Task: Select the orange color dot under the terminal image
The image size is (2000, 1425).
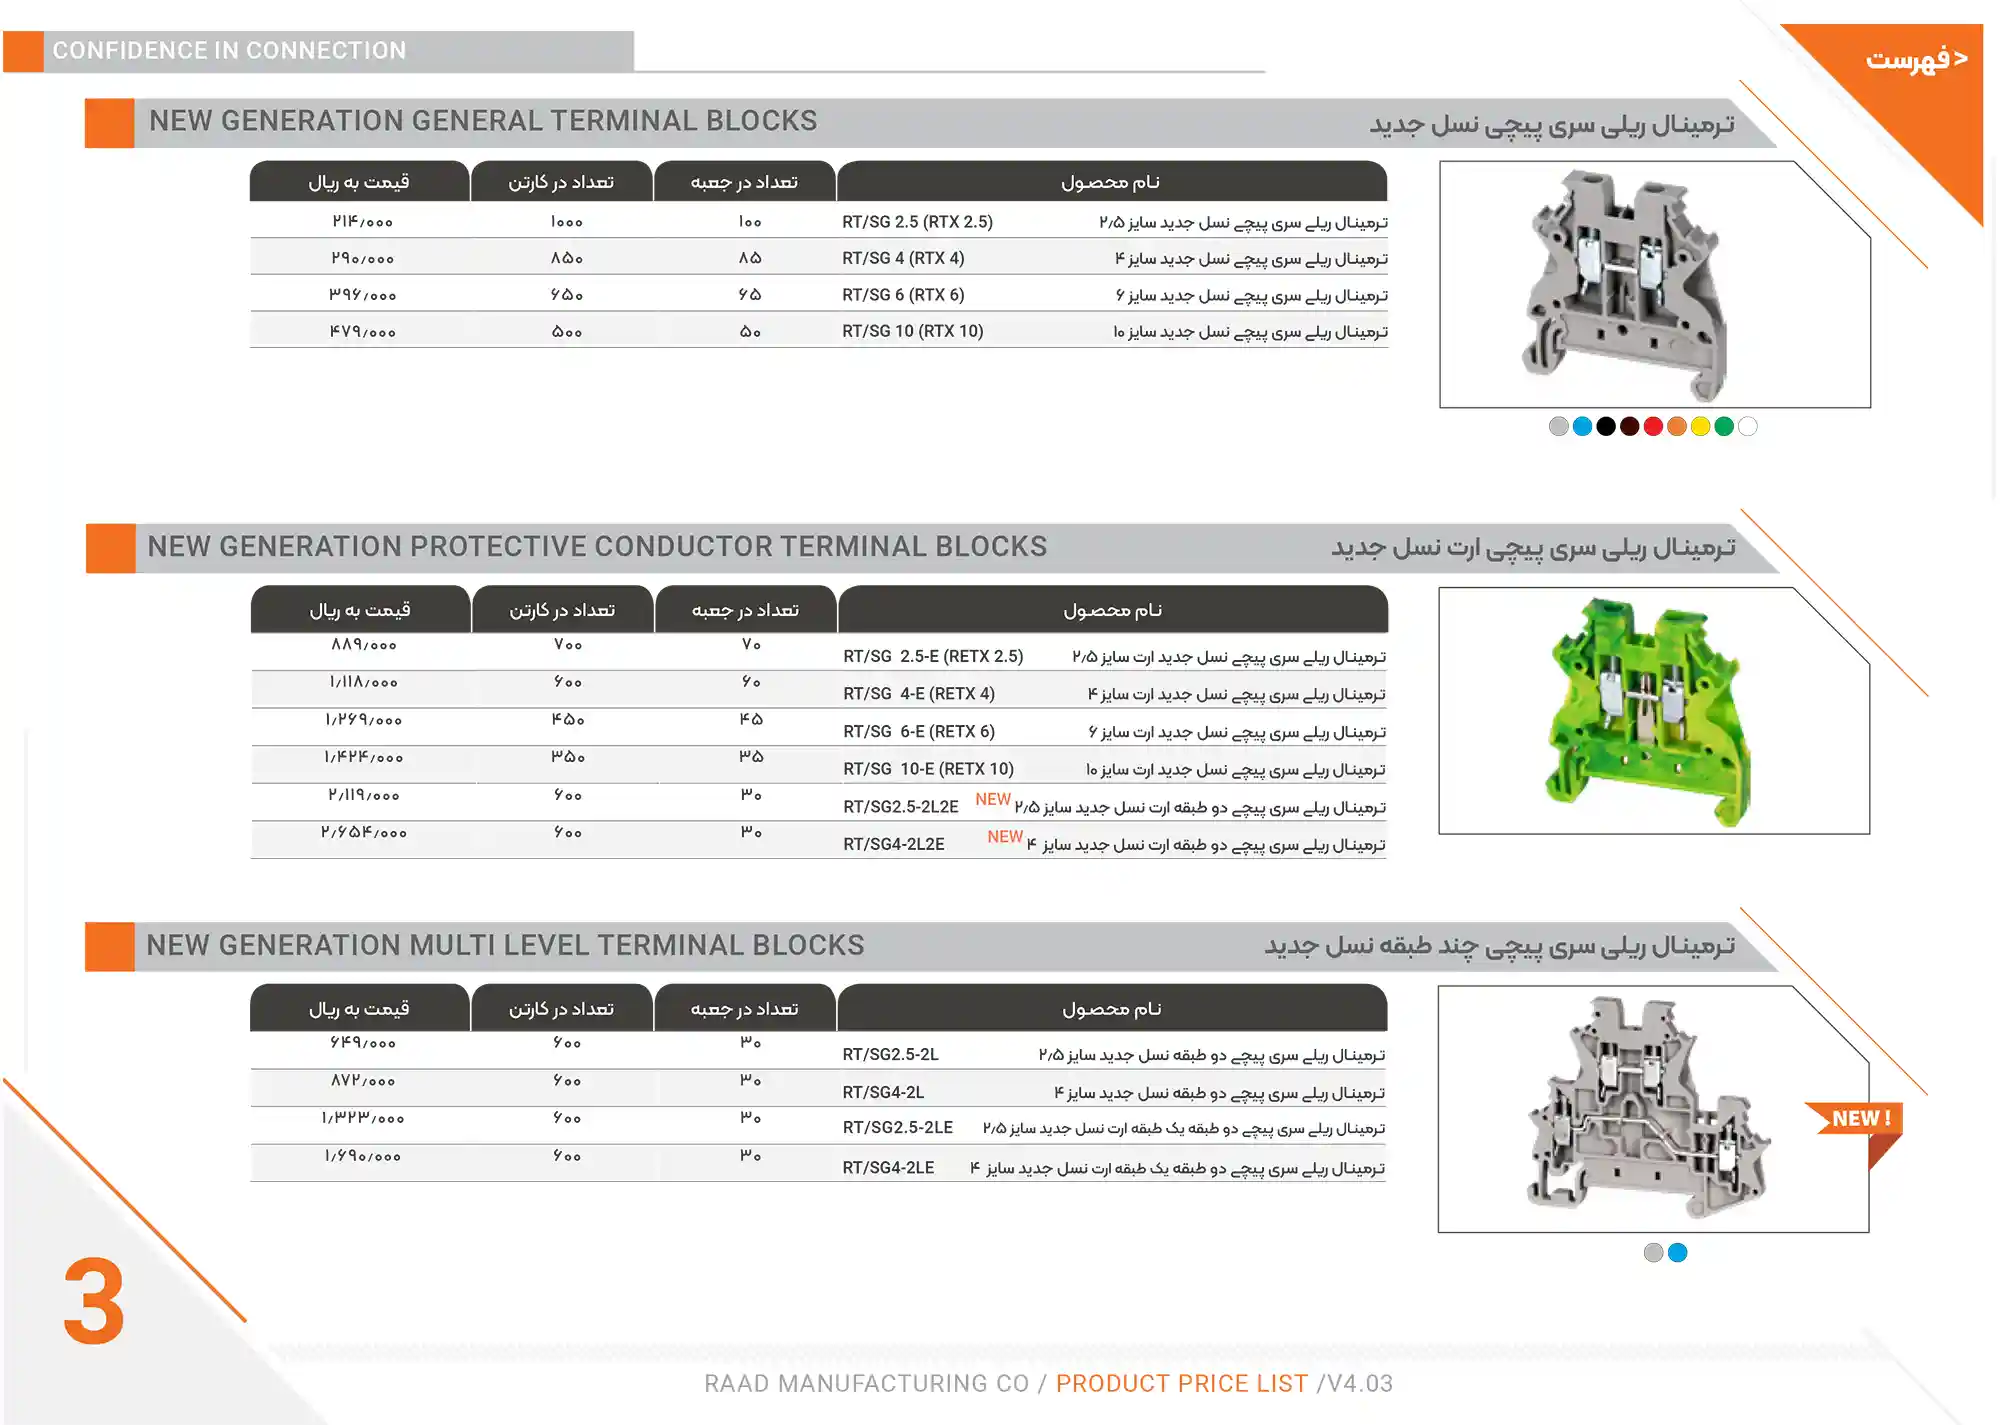Action: pyautogui.click(x=1677, y=426)
